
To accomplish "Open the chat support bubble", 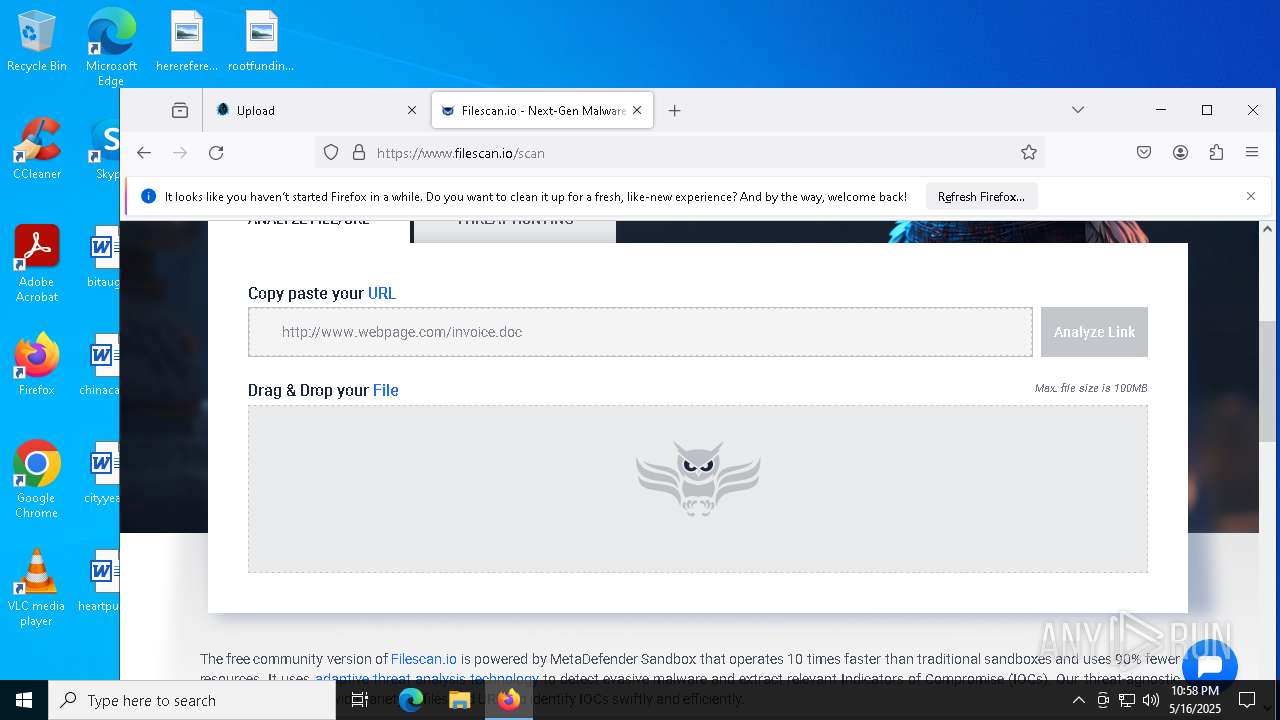I will 1210,665.
